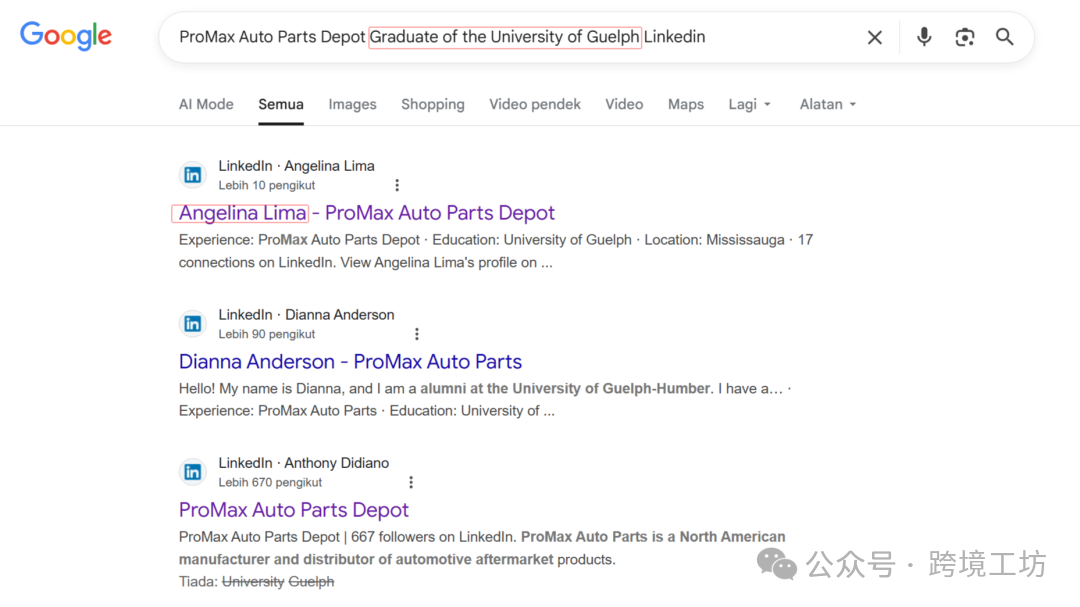Open more options for Anthony Didiano result
Screen dimensions: 1080x607
point(410,482)
